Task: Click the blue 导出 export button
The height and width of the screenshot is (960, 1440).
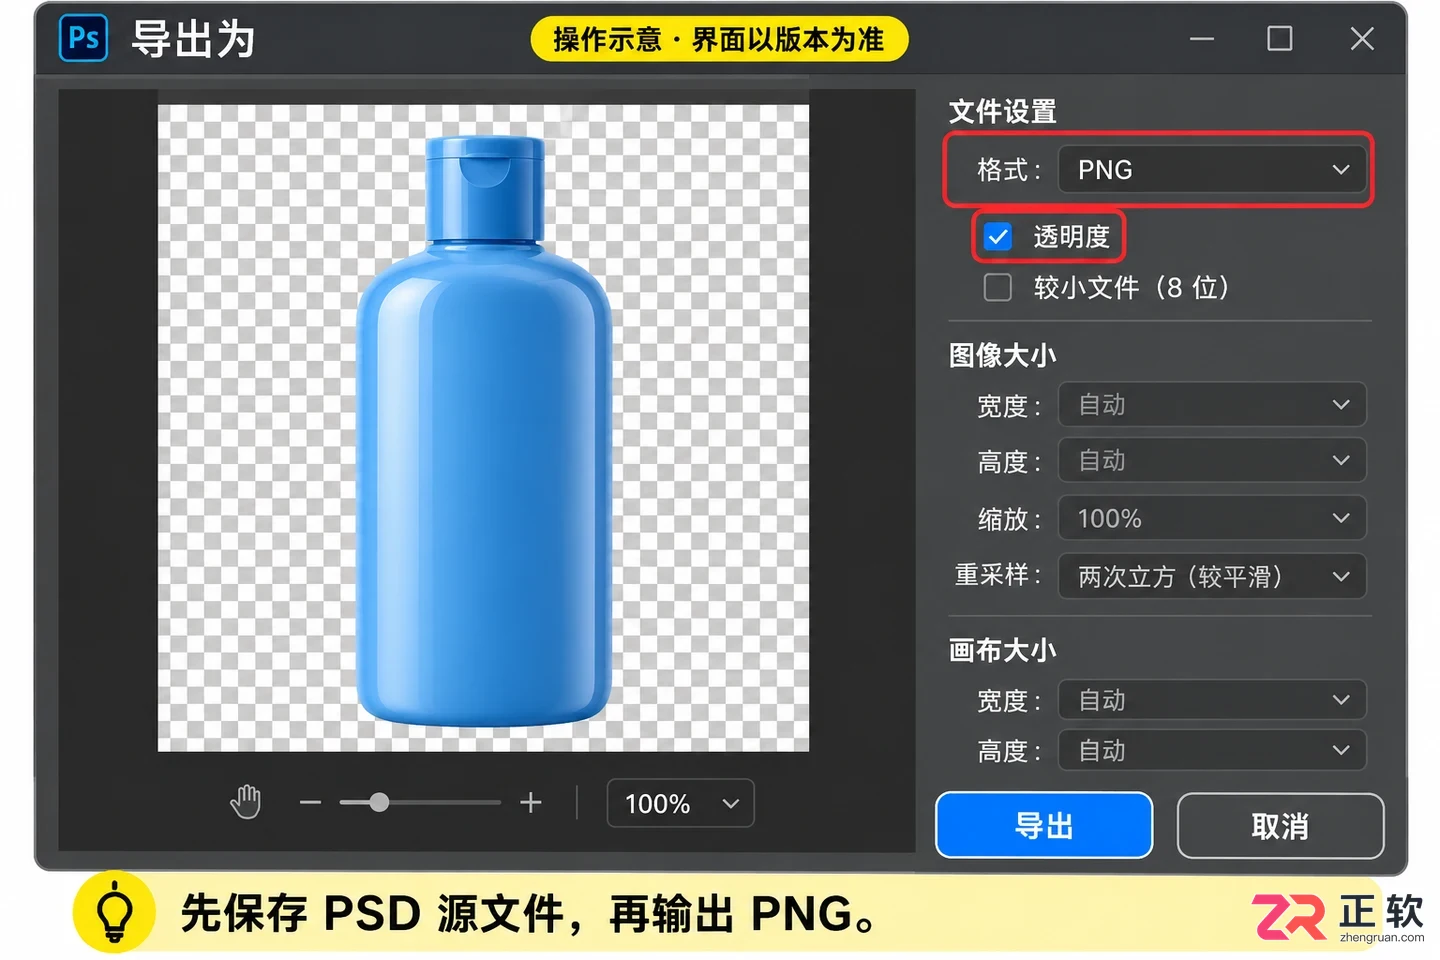Action: point(1044,826)
